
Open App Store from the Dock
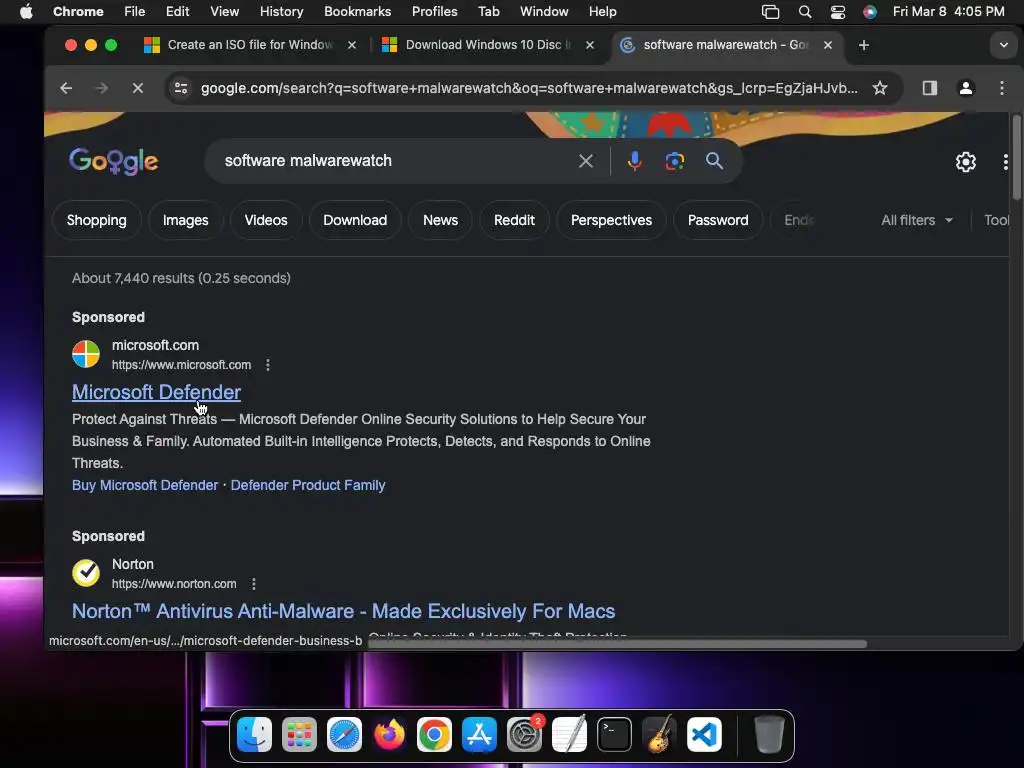pos(479,735)
